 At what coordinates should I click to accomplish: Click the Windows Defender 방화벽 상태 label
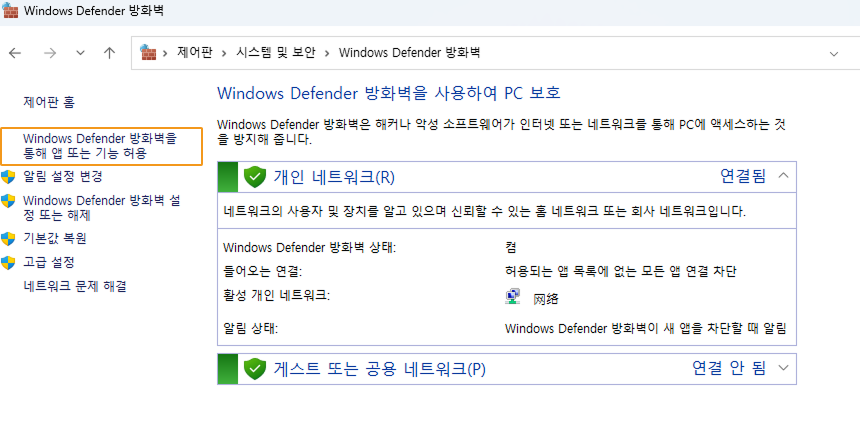(309, 247)
